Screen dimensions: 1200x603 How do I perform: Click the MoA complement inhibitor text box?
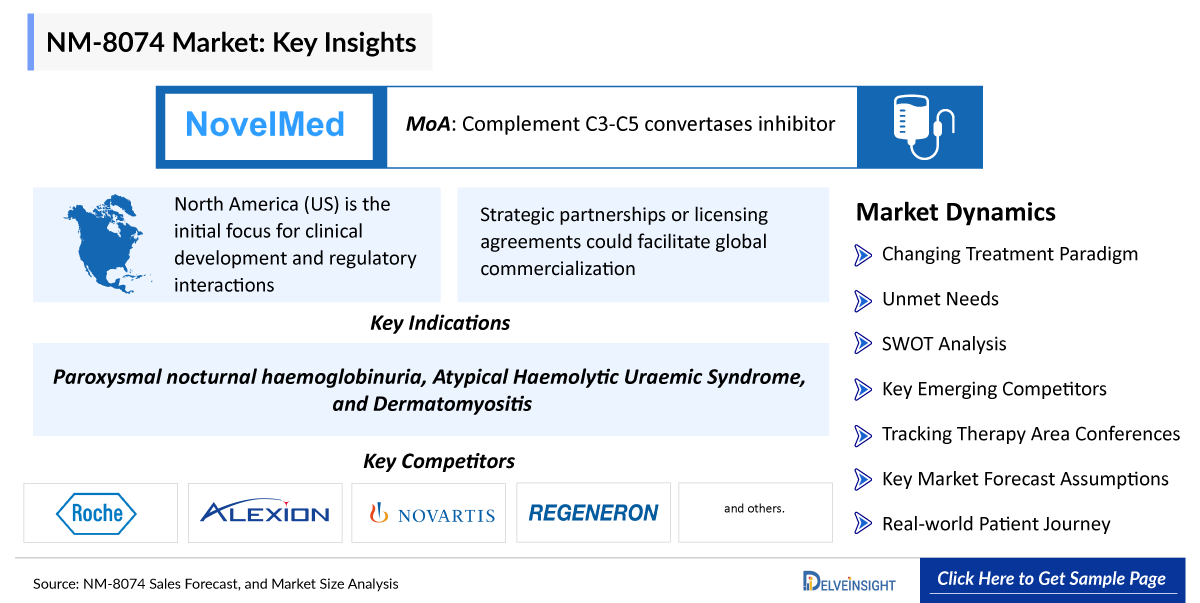tap(621, 125)
